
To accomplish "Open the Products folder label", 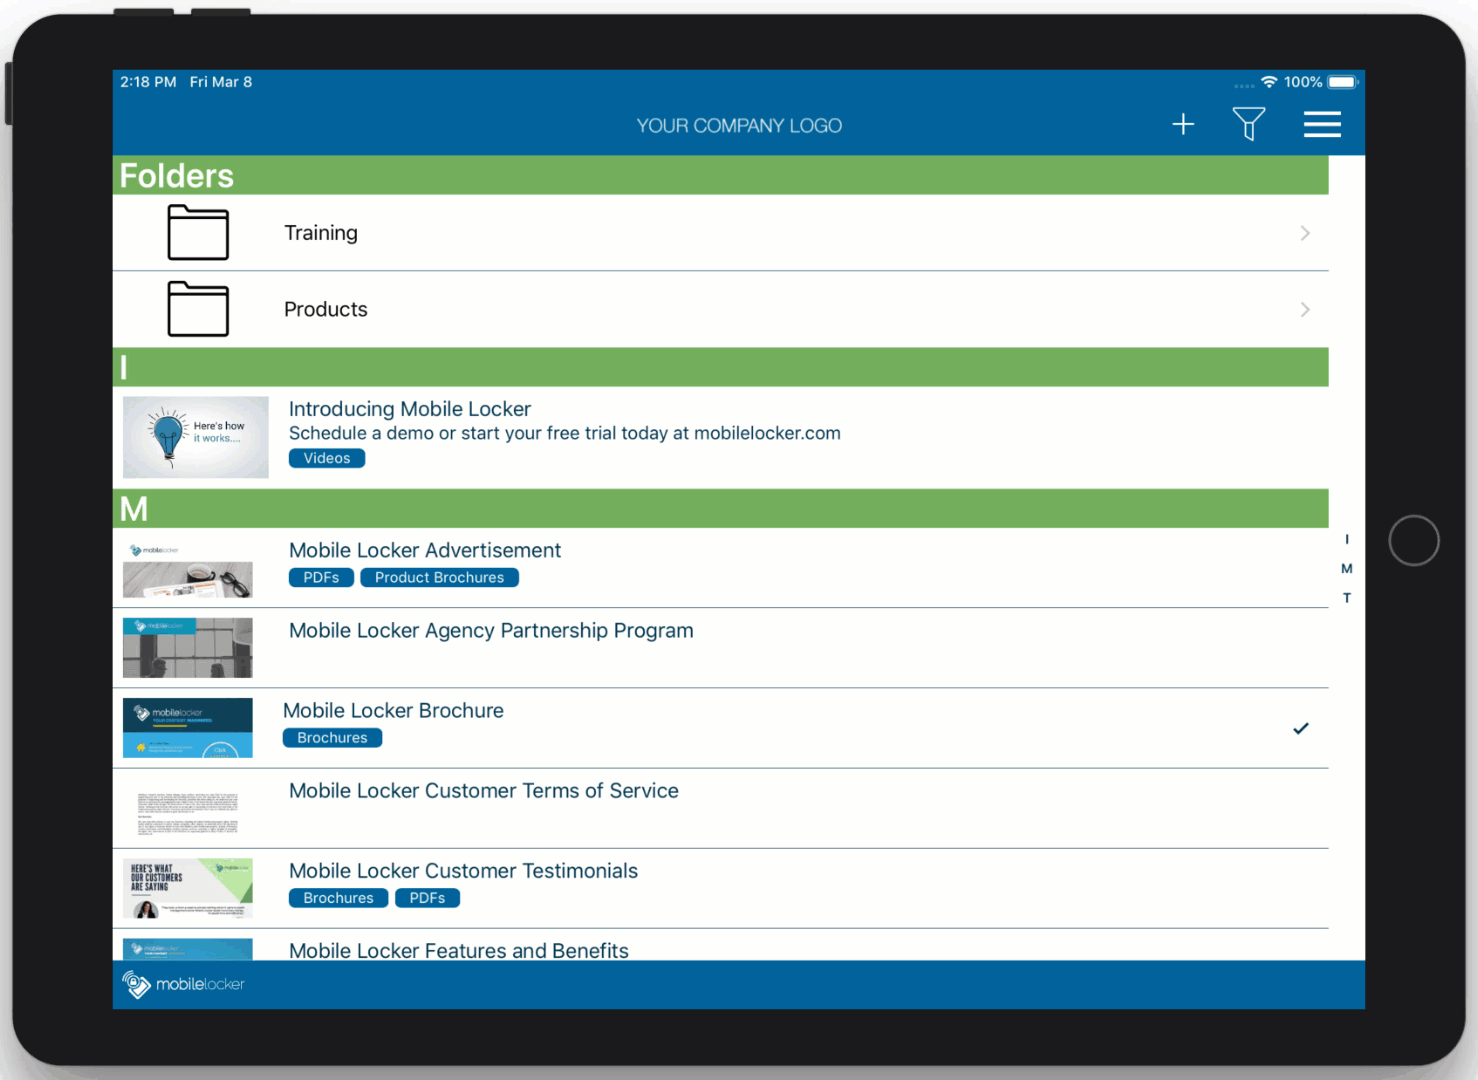I will pos(326,310).
